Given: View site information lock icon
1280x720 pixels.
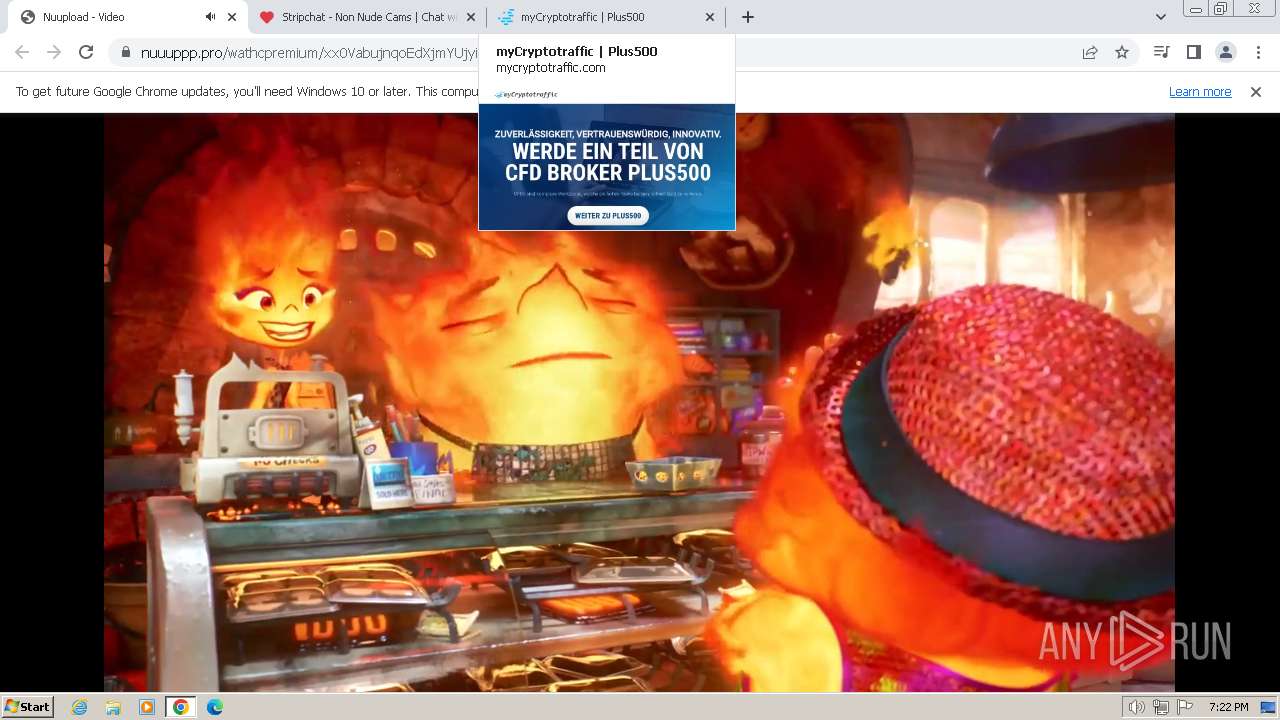Looking at the screenshot, I should (x=125, y=53).
